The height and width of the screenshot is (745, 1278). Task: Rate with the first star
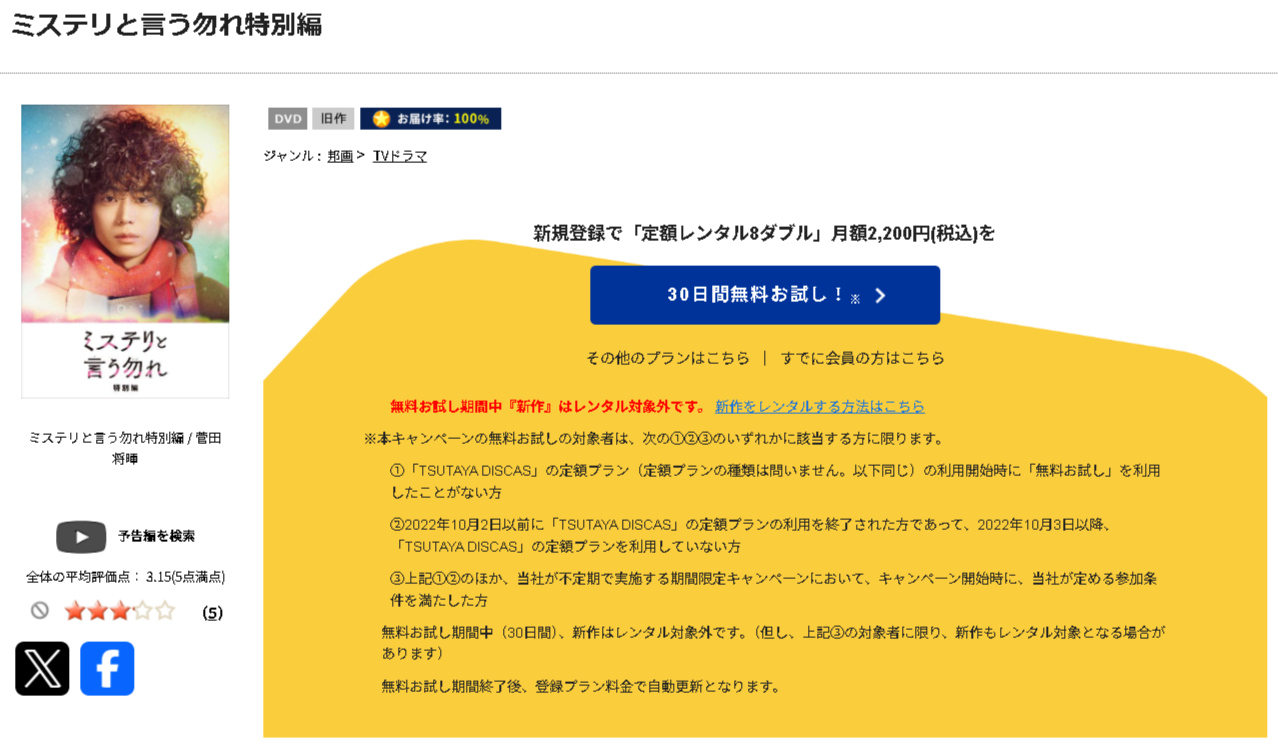click(75, 610)
